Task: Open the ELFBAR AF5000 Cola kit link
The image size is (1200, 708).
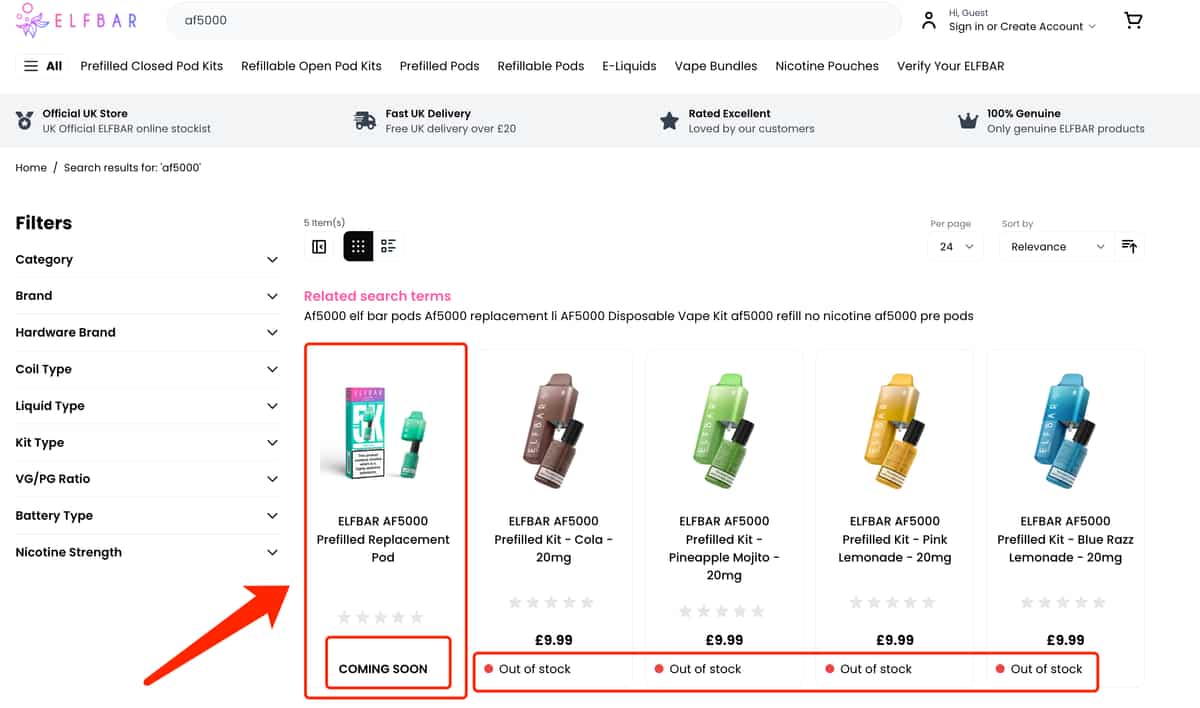Action: (553, 539)
